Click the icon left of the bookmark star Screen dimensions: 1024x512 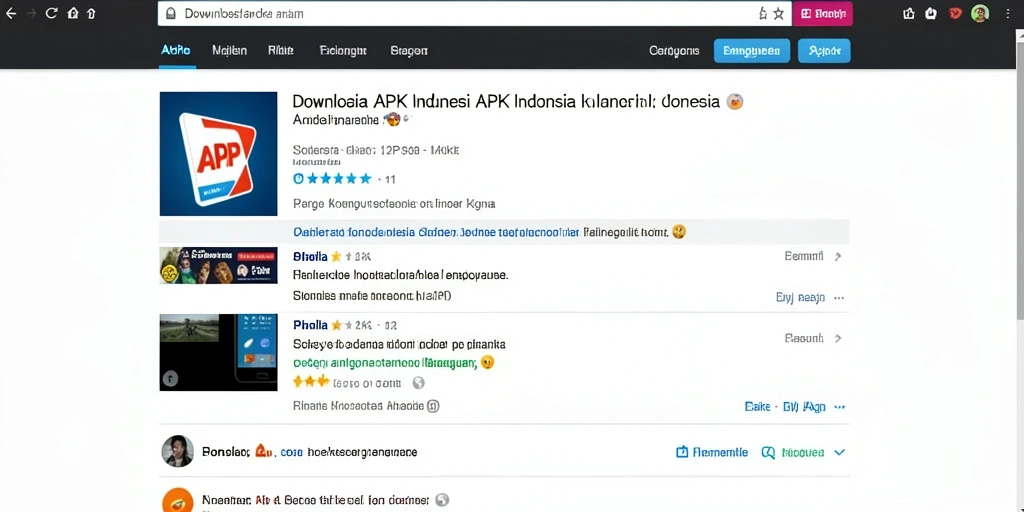point(763,13)
